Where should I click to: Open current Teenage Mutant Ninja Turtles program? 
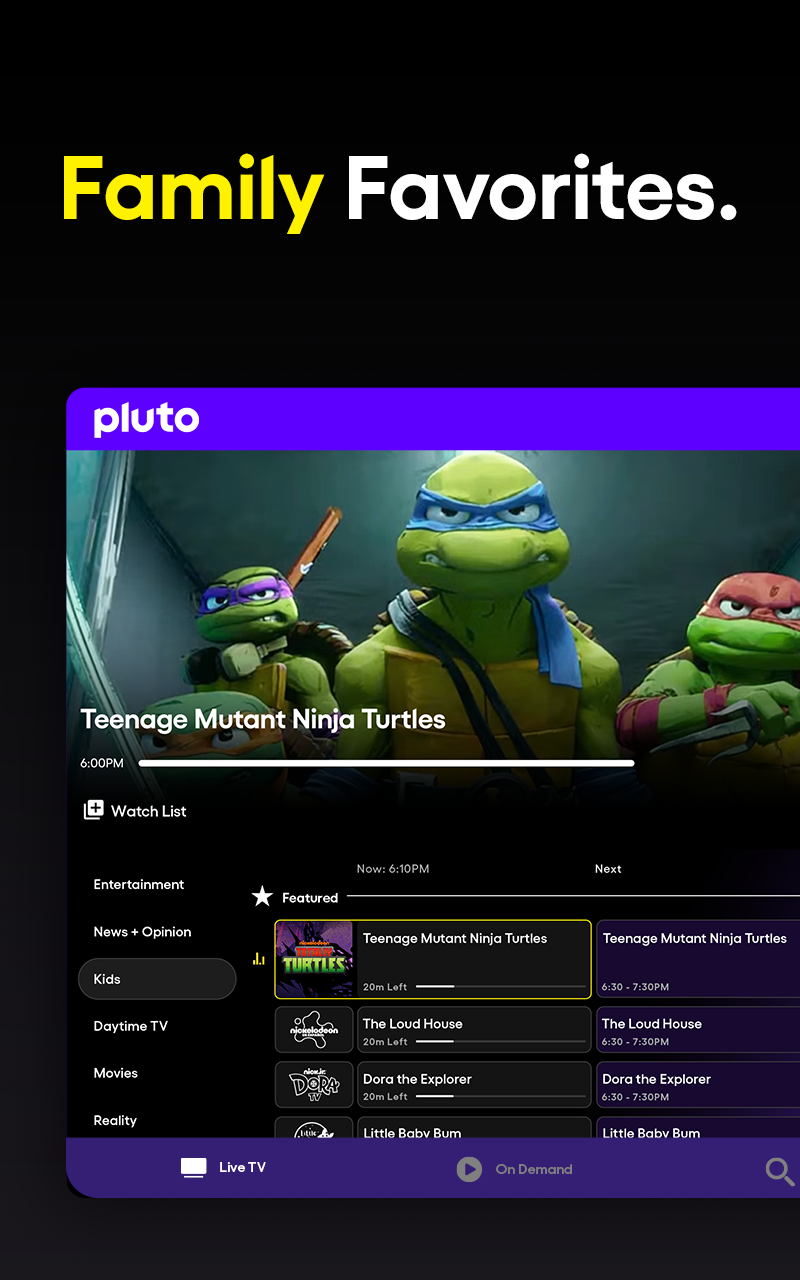coord(474,959)
